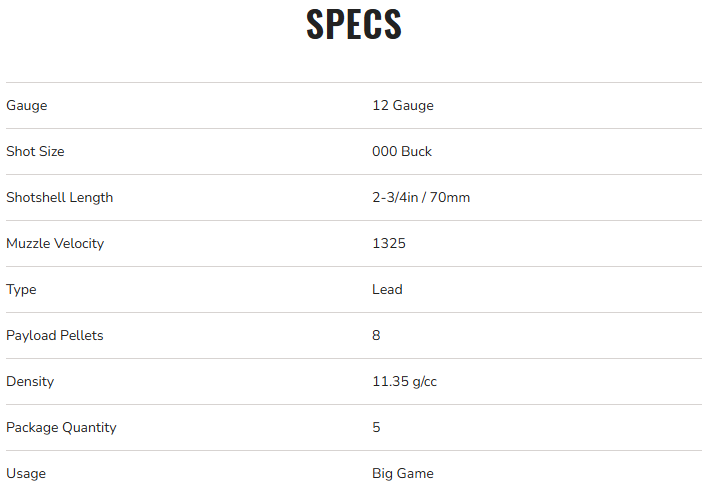
Task: Select the Big Game value
Action: pos(402,473)
